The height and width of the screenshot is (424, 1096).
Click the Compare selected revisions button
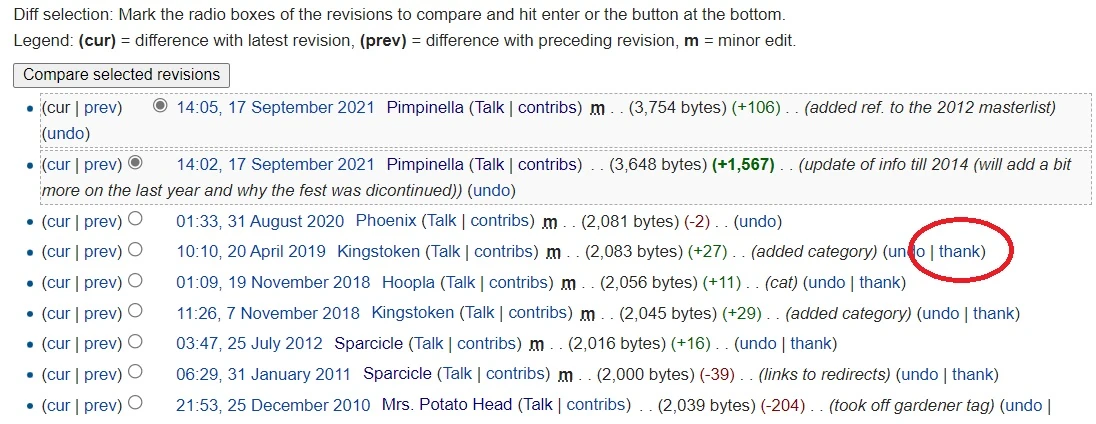121,75
